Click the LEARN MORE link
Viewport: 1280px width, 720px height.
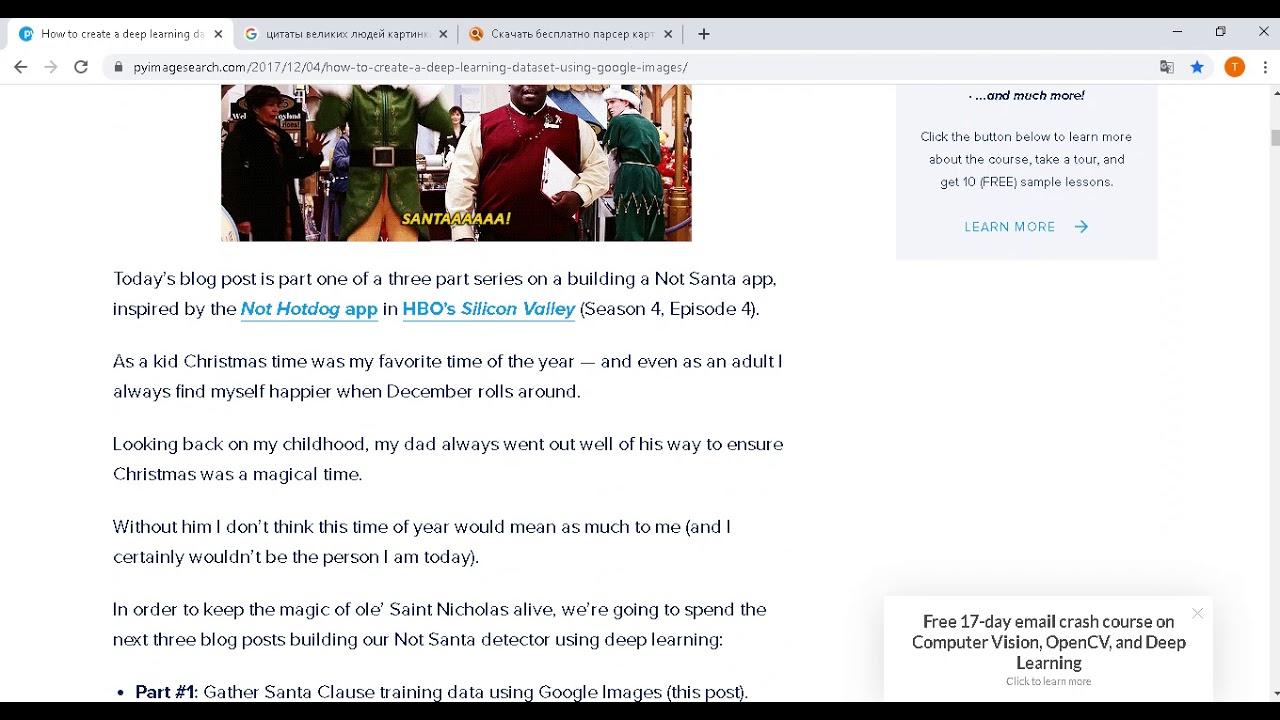(x=1010, y=227)
